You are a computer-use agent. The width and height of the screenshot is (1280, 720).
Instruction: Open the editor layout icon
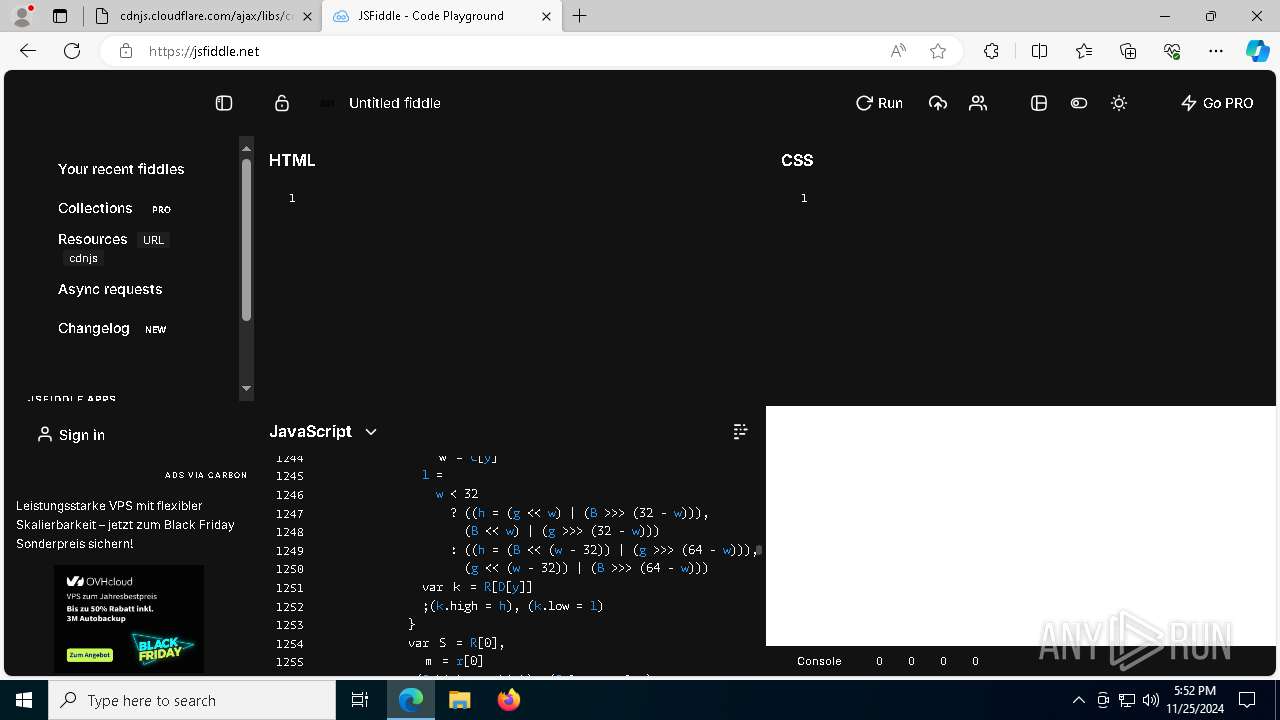(x=1039, y=103)
